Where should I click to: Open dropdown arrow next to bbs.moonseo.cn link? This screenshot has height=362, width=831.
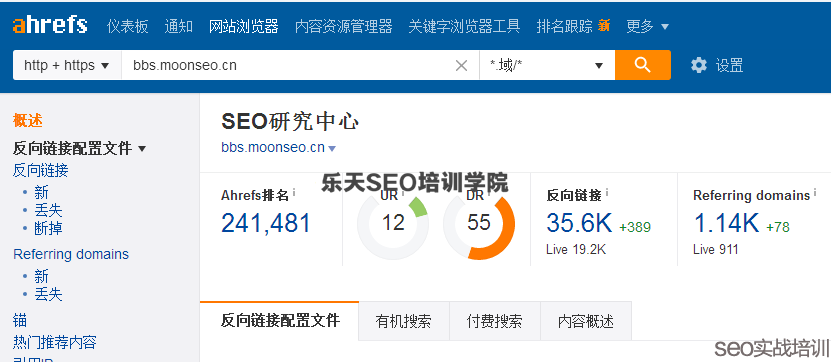[332, 149]
